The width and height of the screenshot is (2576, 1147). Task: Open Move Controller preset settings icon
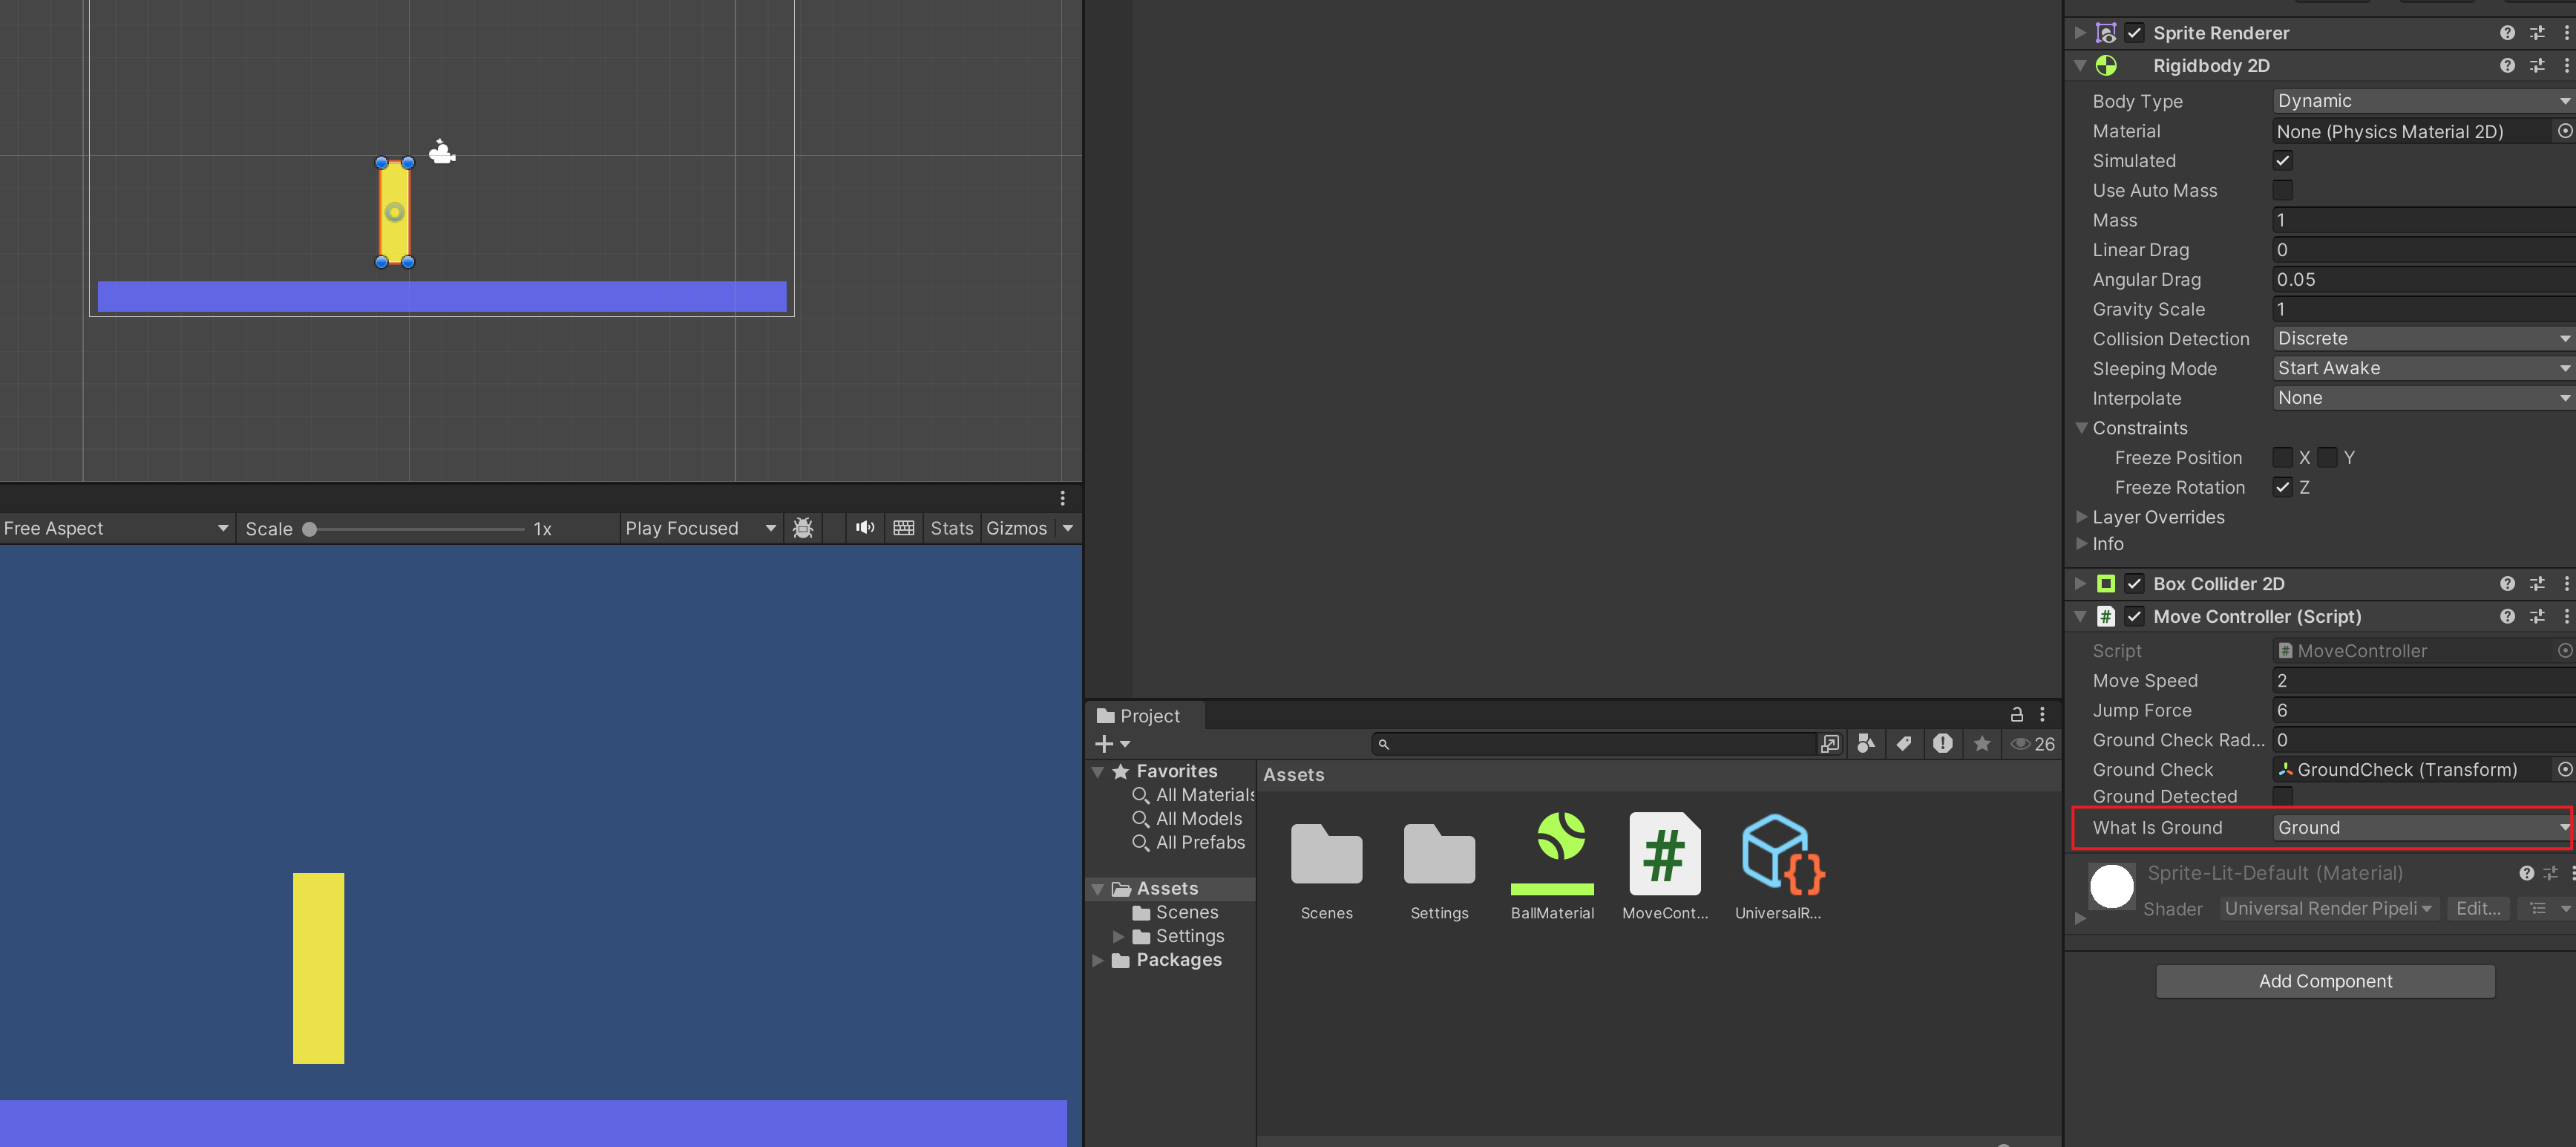[x=2537, y=617]
